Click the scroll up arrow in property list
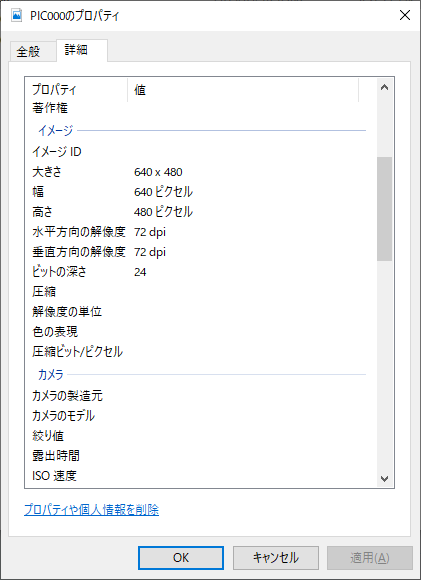 tap(384, 87)
